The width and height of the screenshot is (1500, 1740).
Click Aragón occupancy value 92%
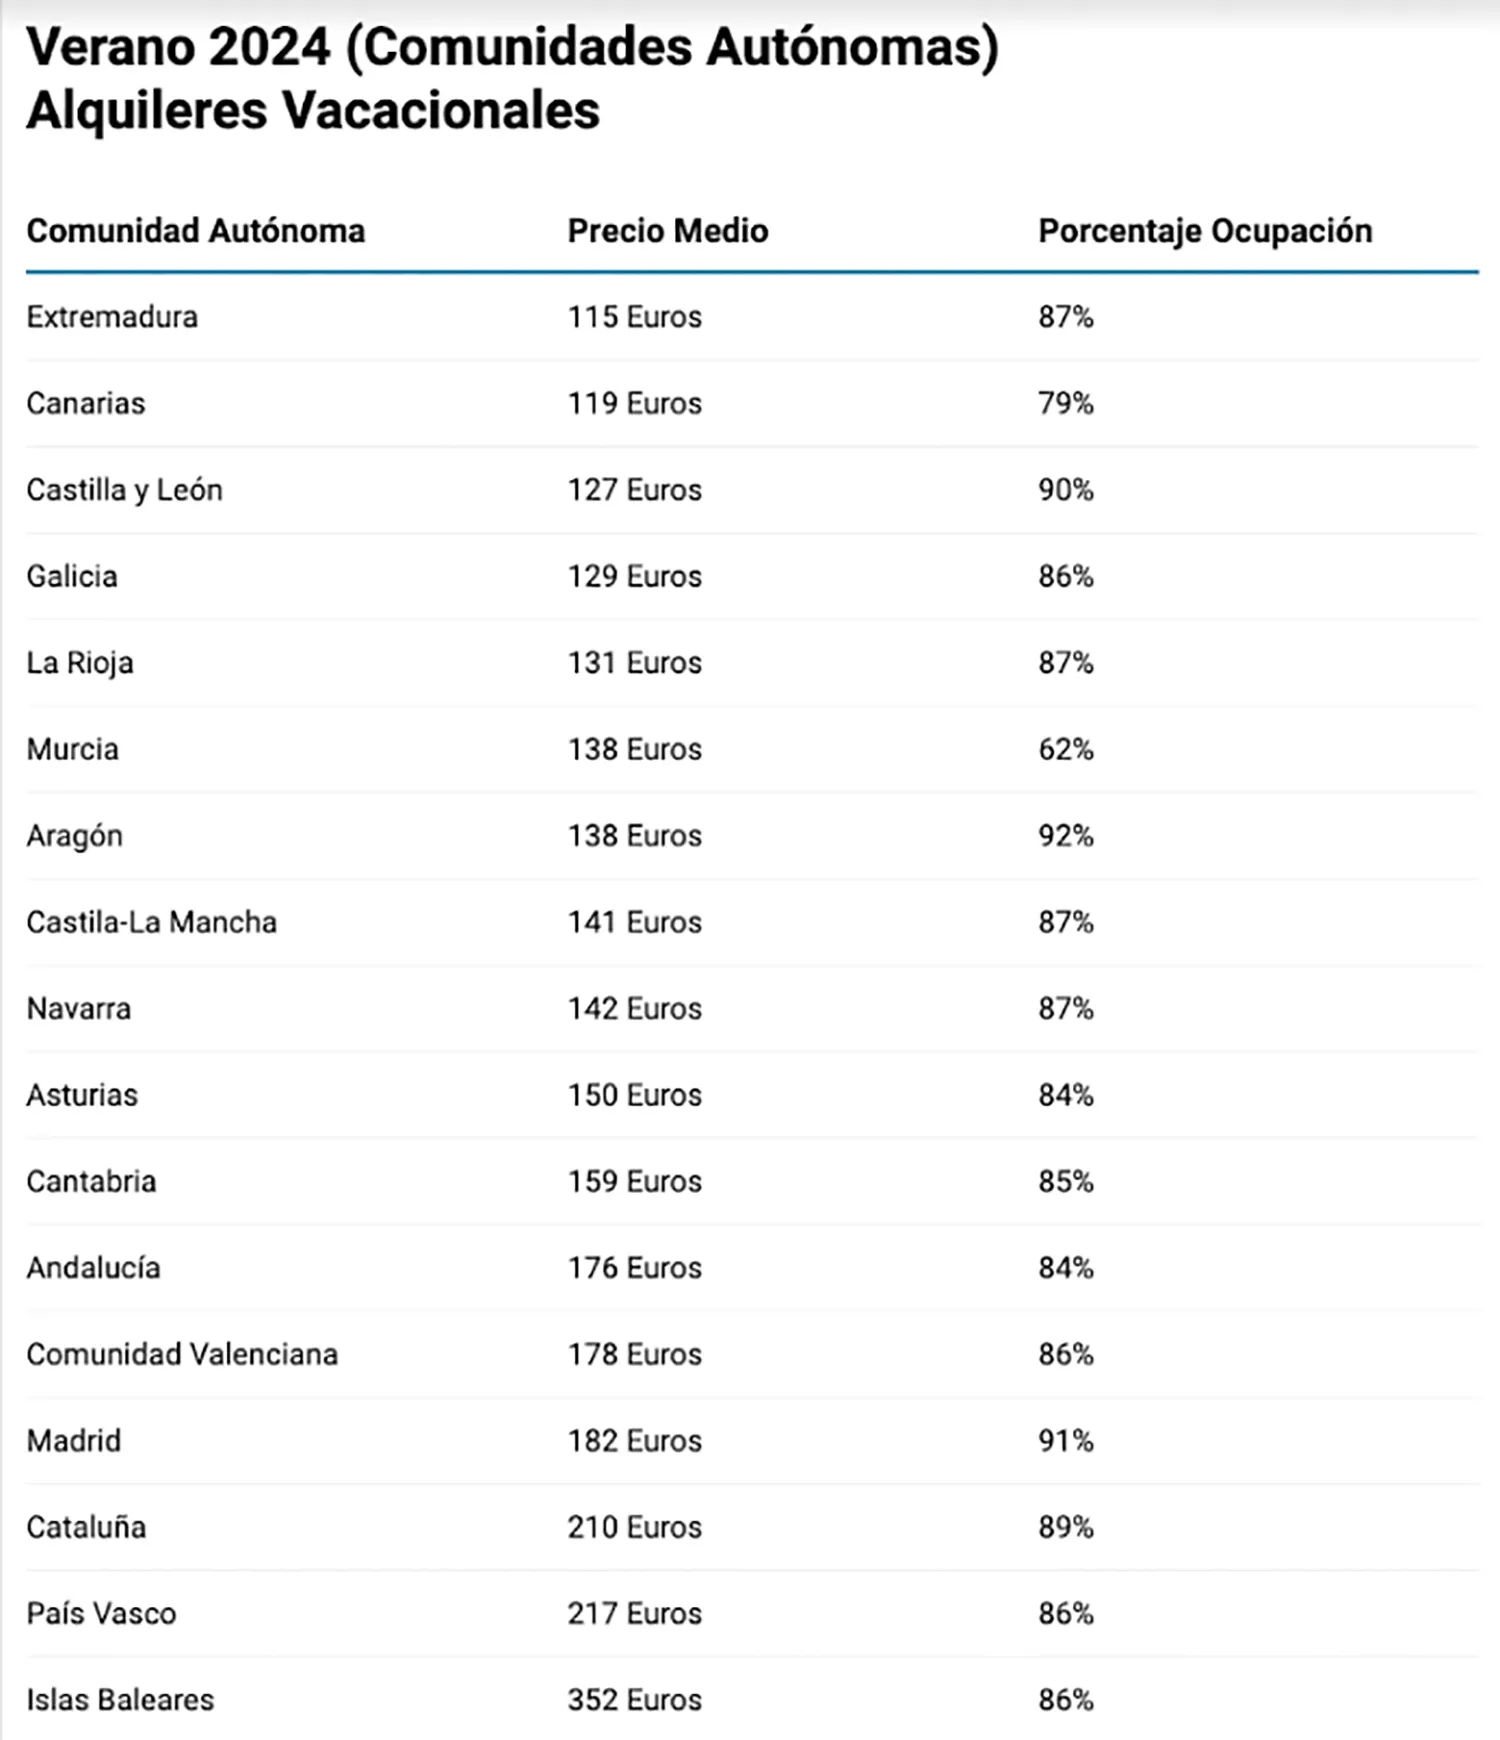coord(1065,836)
